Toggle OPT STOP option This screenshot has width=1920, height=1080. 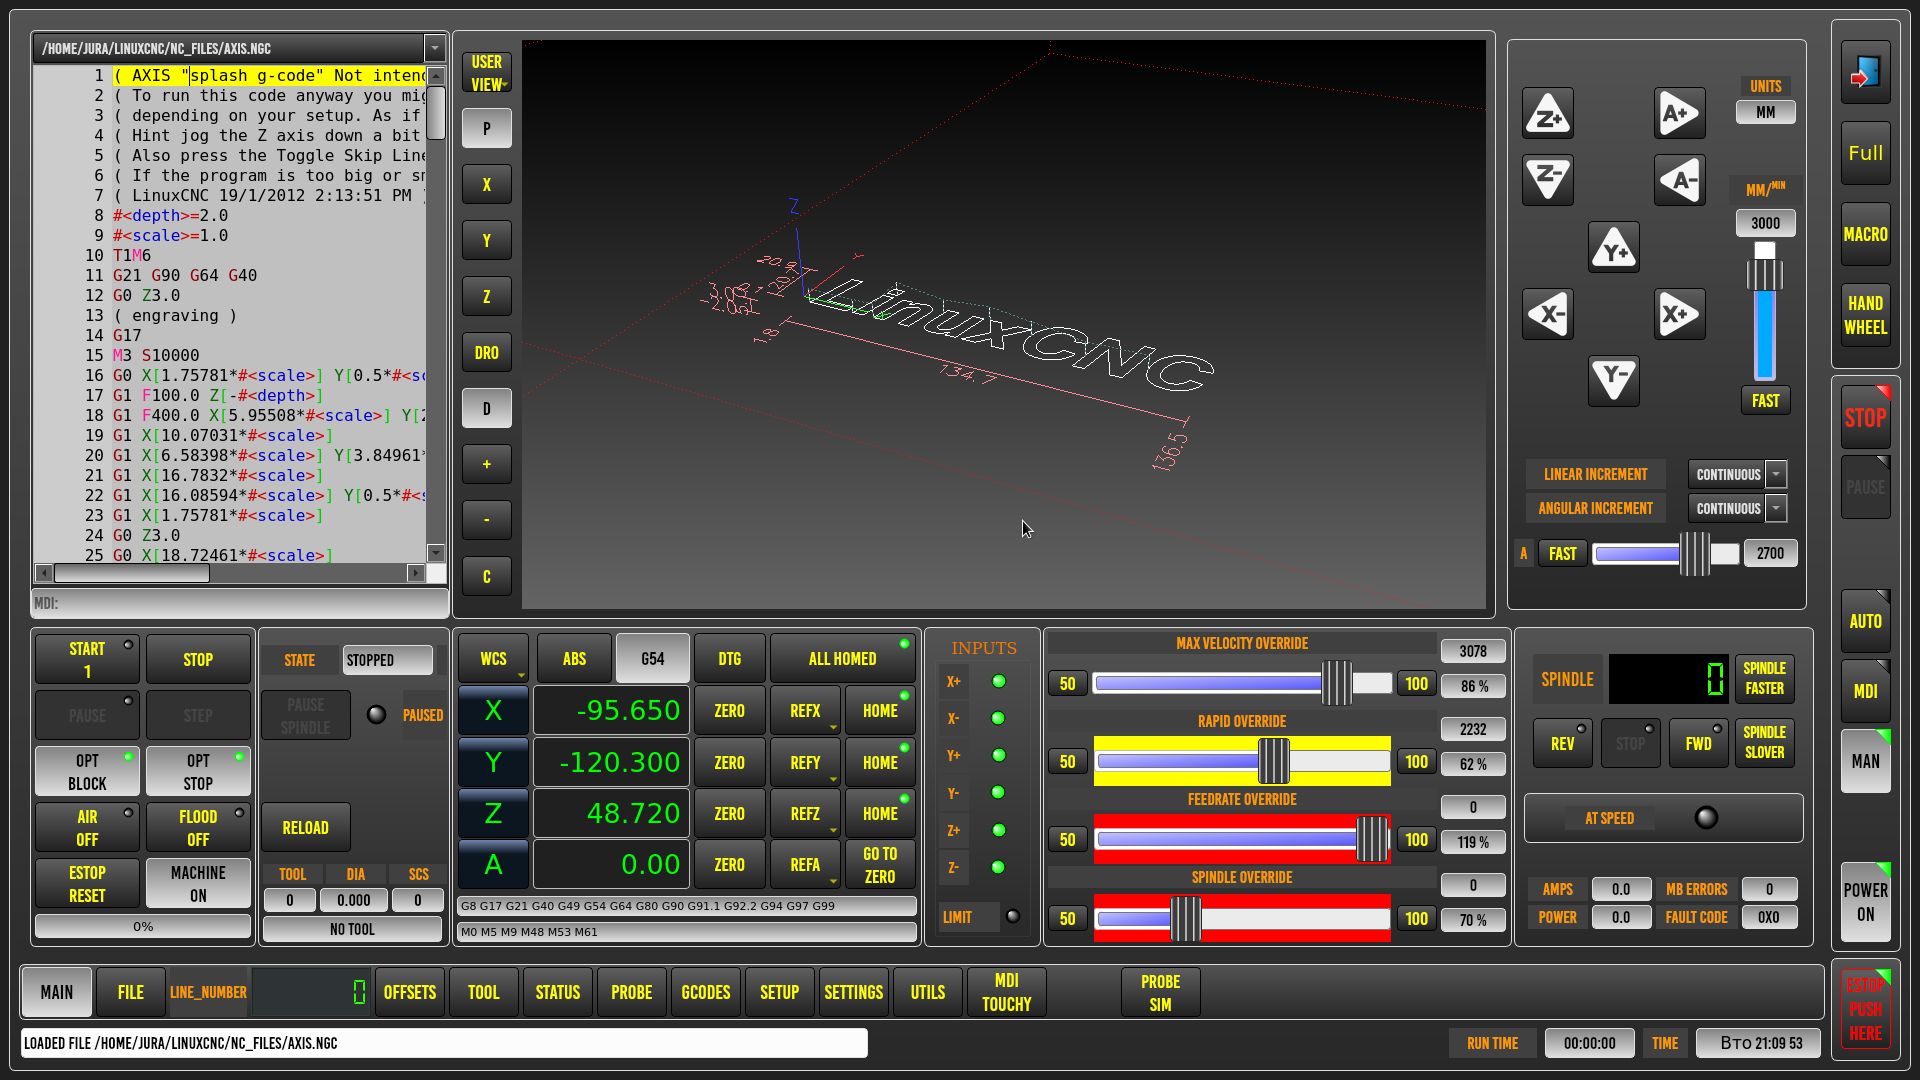coord(198,772)
